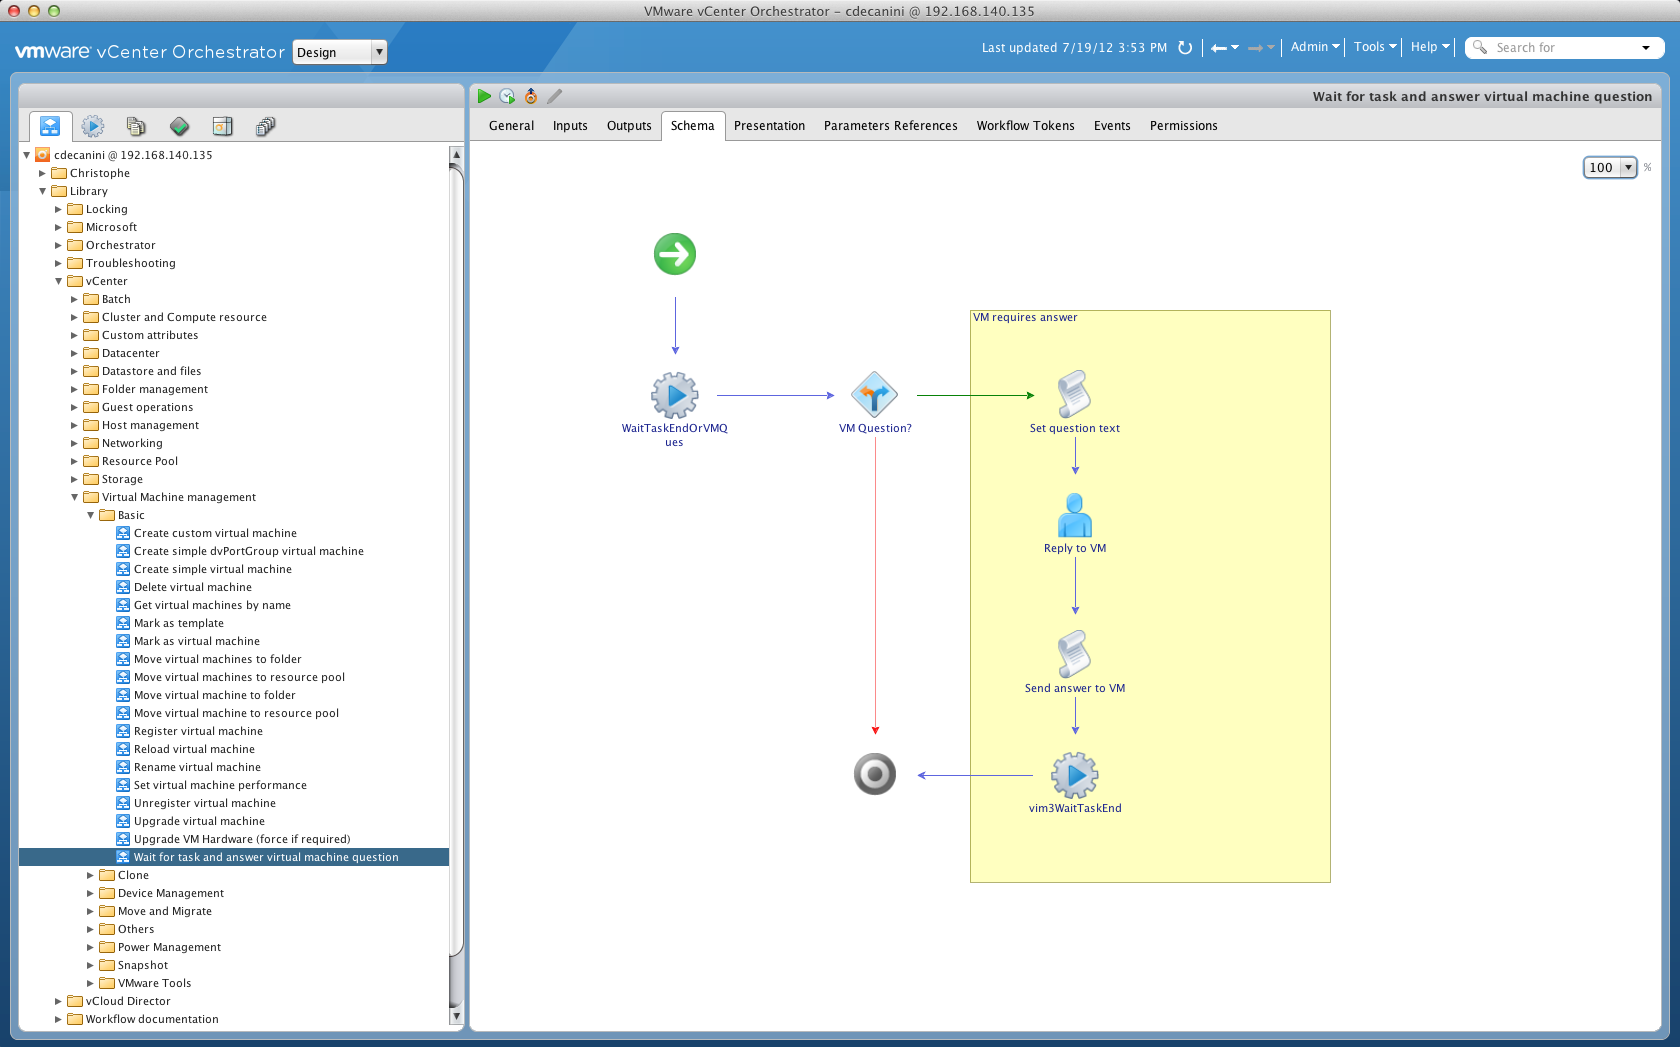
Task: Select the vim3WaitTaskEnd action element
Action: coord(1075,775)
